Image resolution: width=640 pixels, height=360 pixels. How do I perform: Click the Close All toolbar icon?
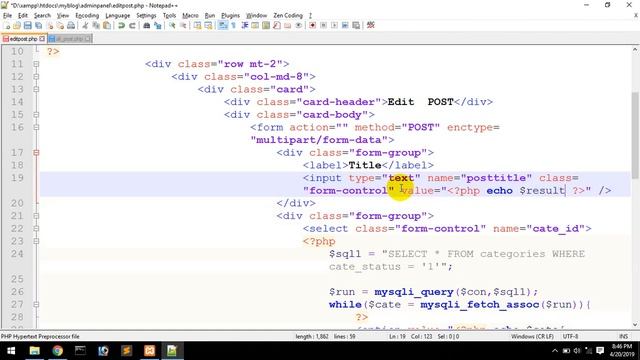[60, 25]
